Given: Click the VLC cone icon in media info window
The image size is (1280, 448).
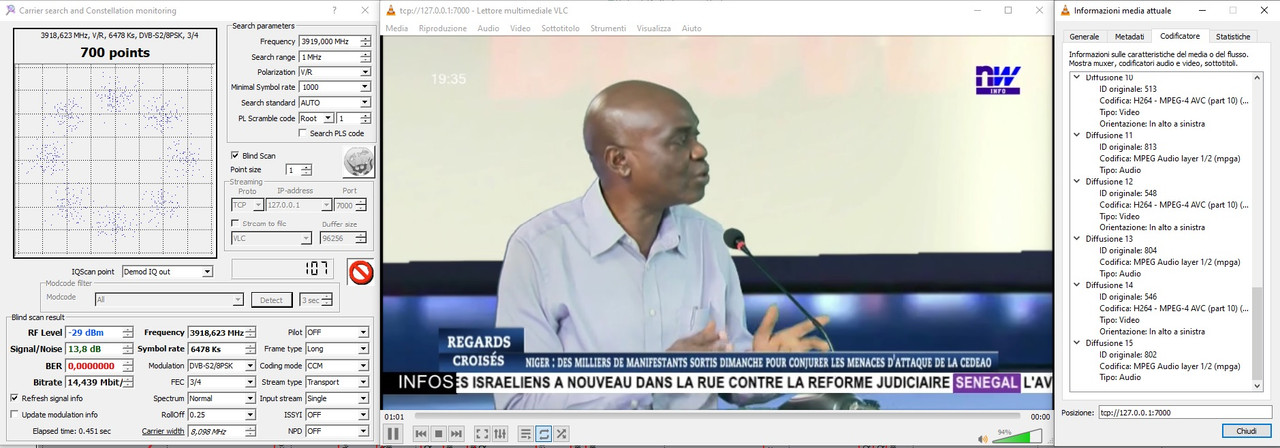Looking at the screenshot, I should (x=1066, y=10).
